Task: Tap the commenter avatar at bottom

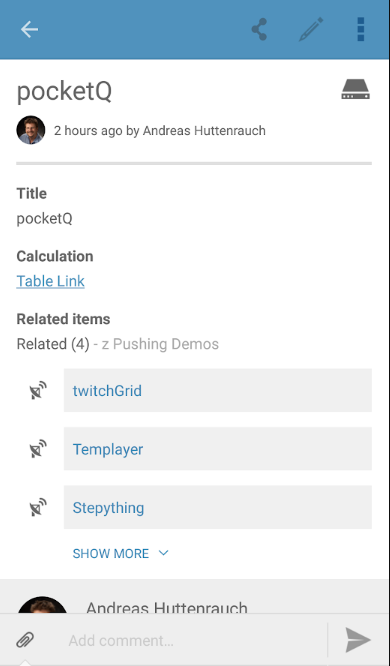Action: [42, 605]
